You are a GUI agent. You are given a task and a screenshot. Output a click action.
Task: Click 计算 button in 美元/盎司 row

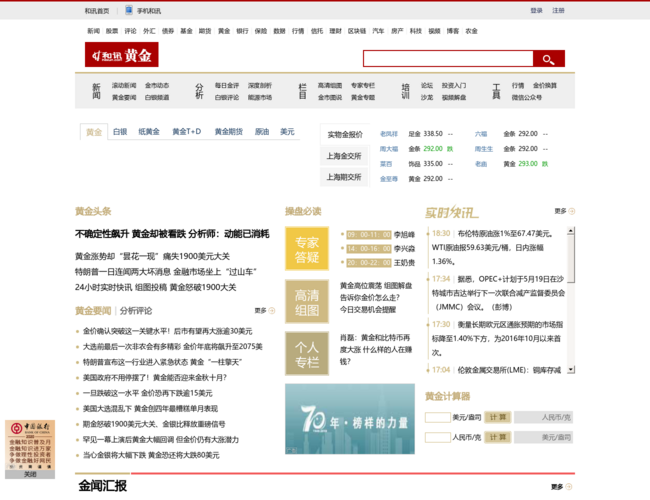coord(498,417)
